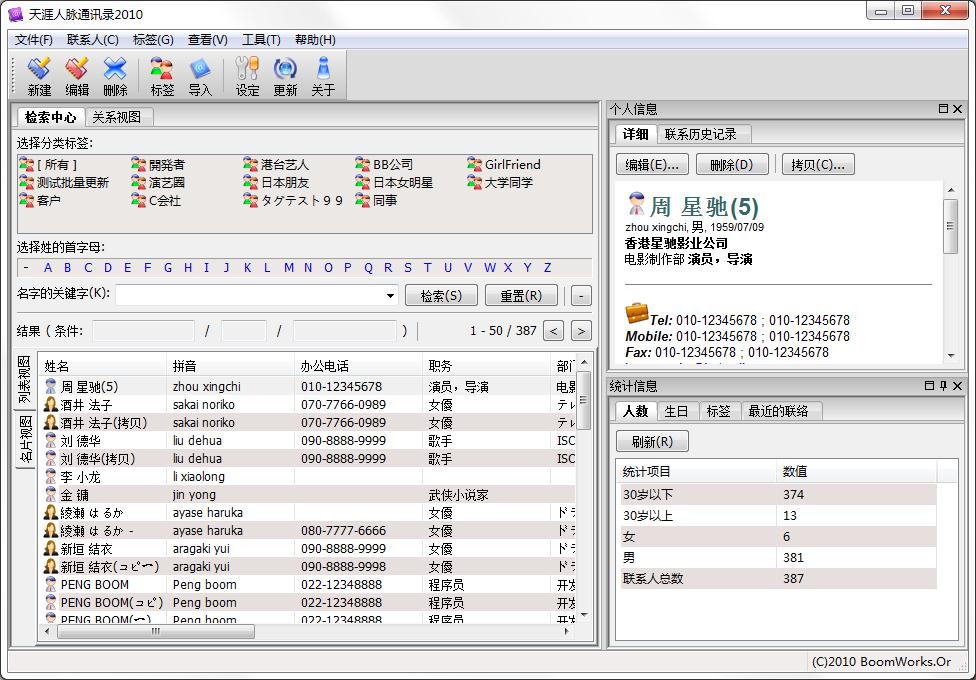This screenshot has height=680, width=976.
Task: Collapse search panel with the minus button
Action: 581,296
